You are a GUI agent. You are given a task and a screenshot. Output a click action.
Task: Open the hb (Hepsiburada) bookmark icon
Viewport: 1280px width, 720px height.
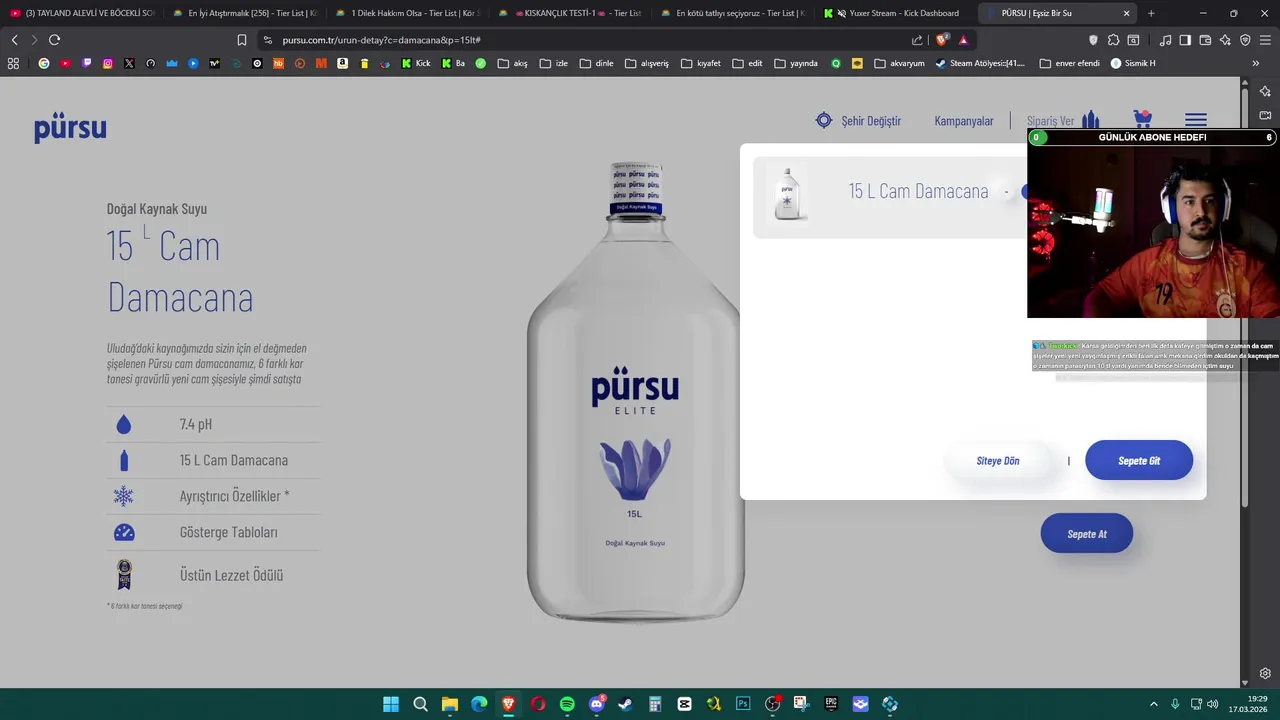click(x=278, y=63)
